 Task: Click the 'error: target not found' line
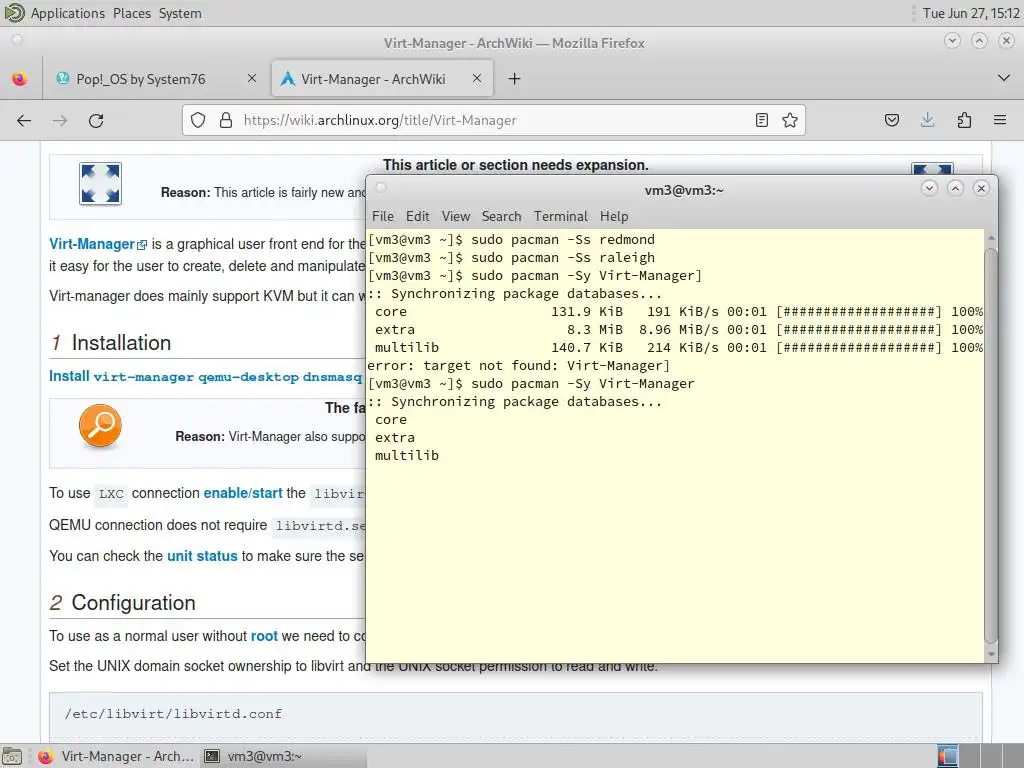point(519,366)
